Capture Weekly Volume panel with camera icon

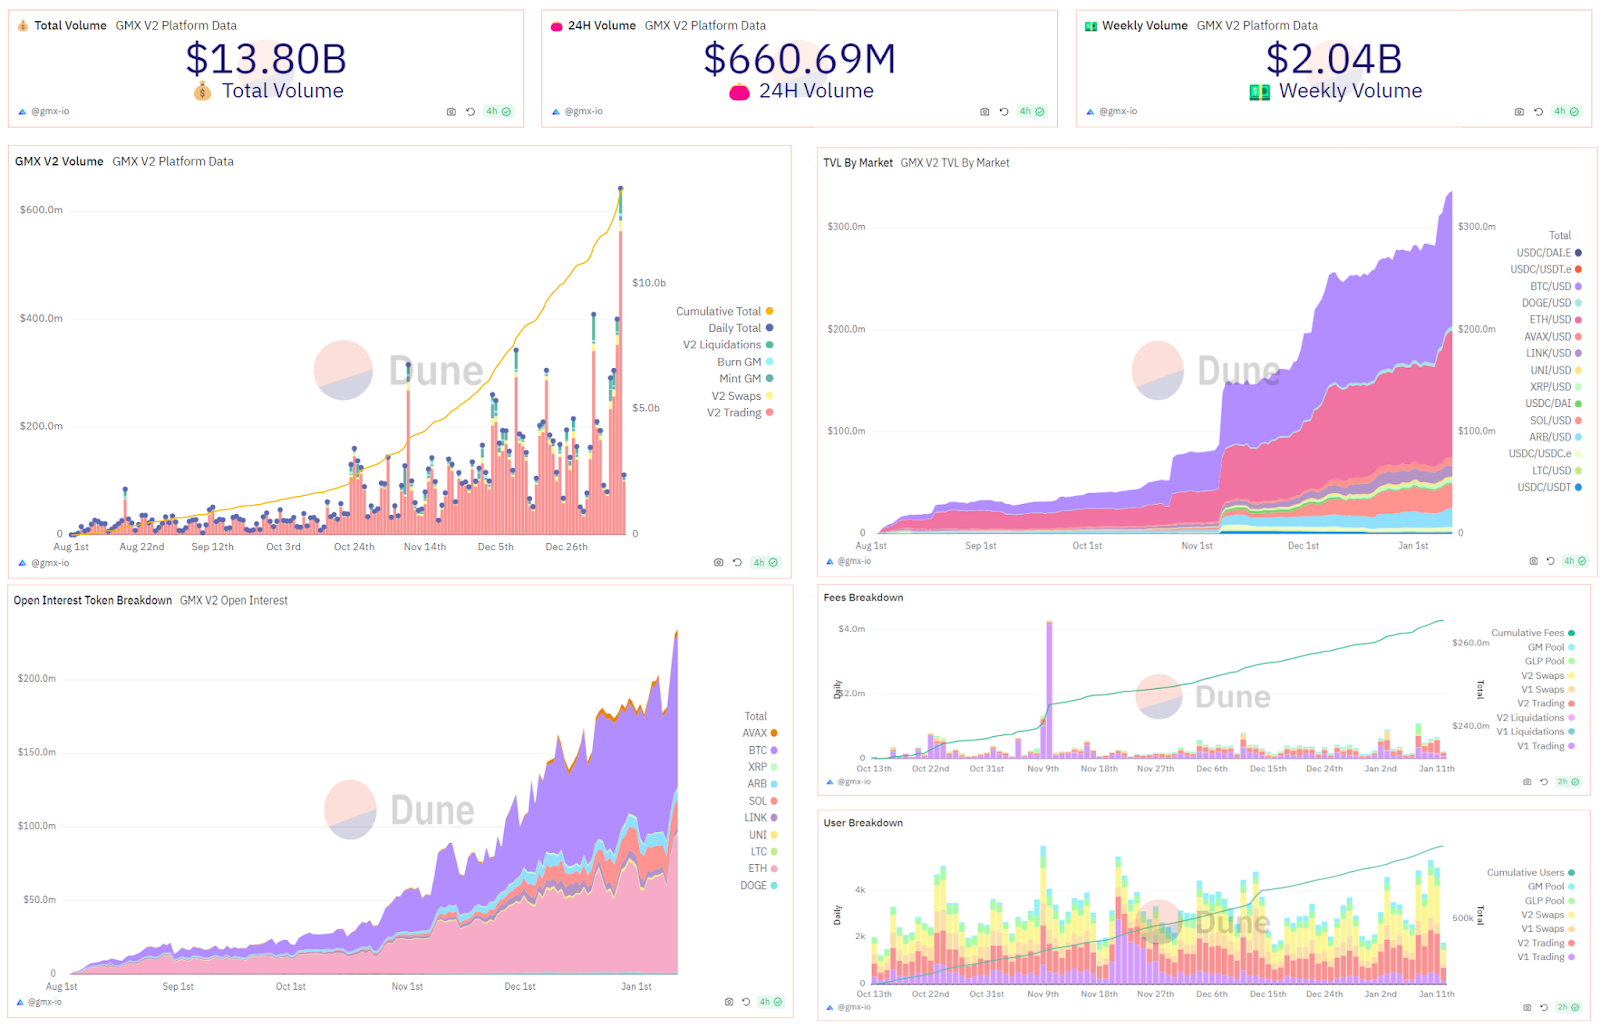tap(1519, 112)
